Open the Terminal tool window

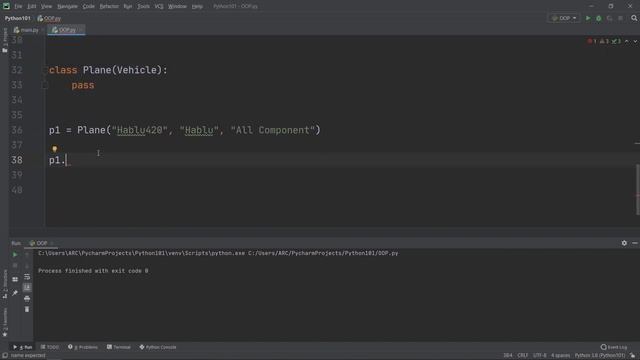point(119,347)
